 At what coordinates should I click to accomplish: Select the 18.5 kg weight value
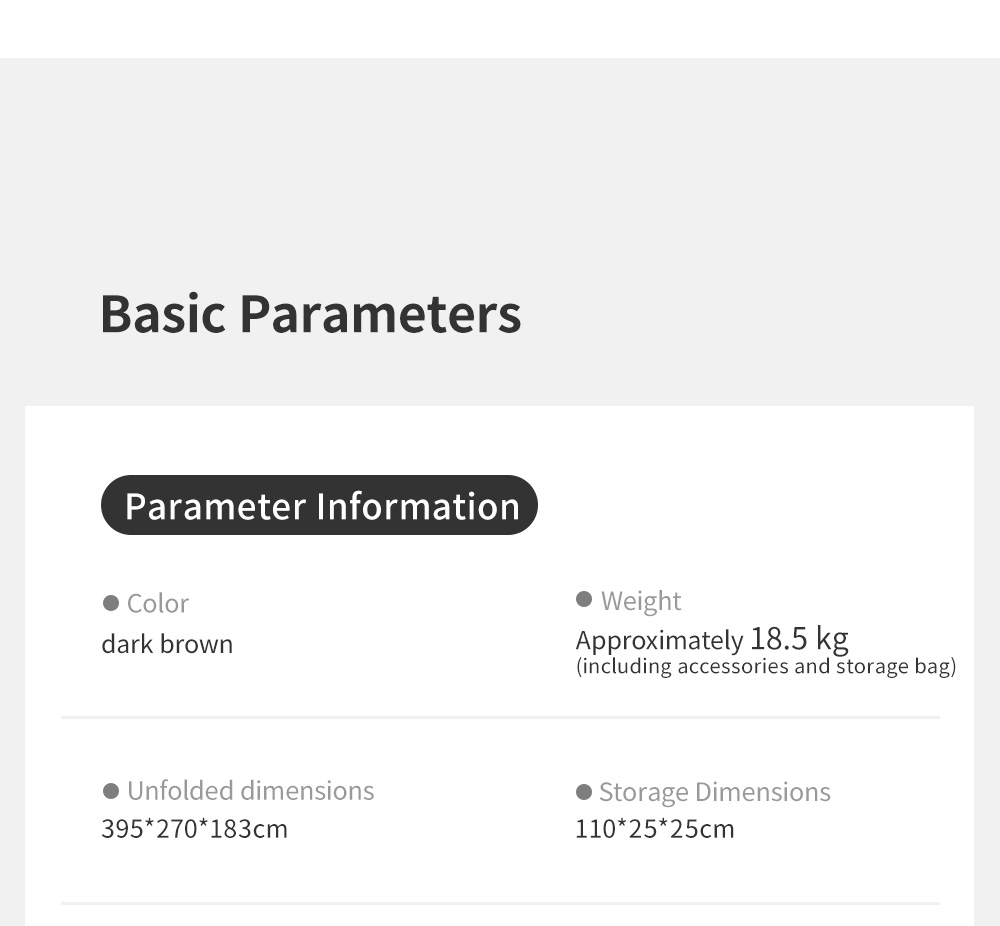(x=799, y=638)
